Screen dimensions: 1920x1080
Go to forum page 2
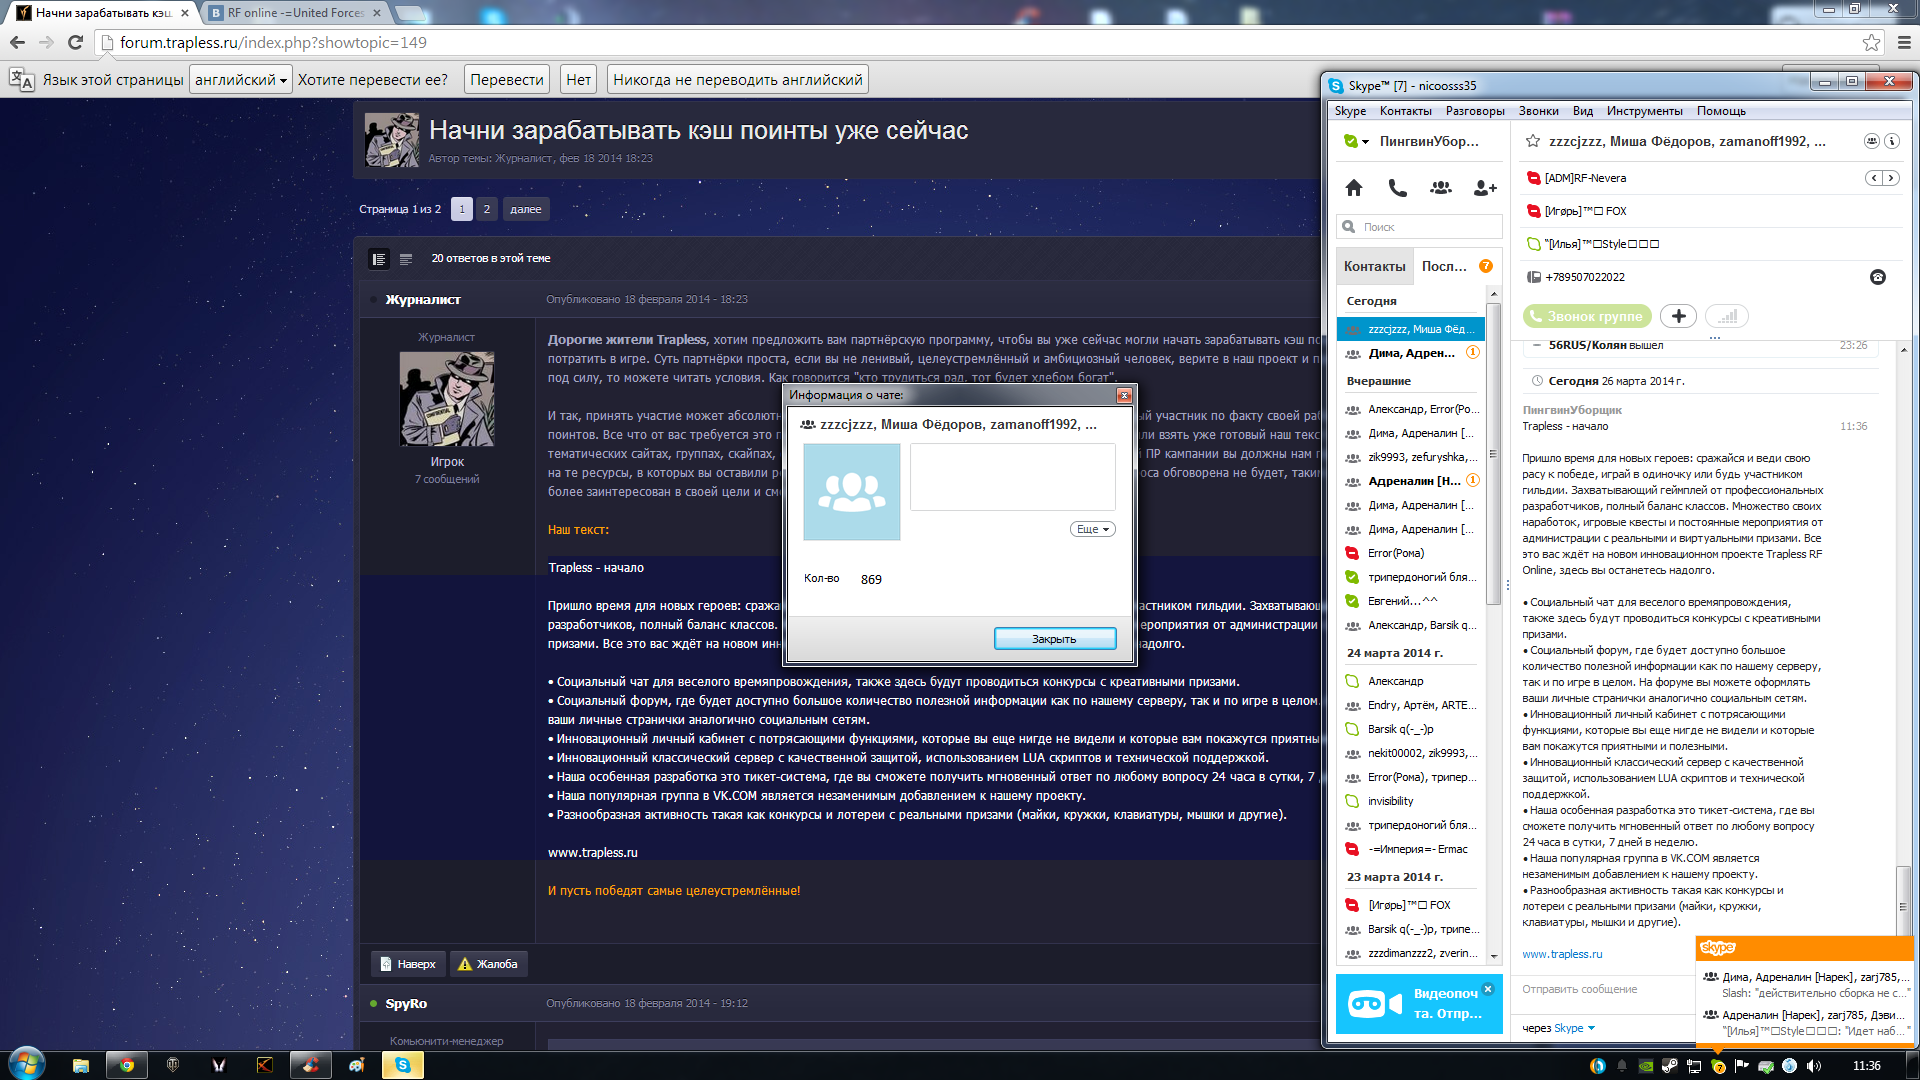click(x=487, y=209)
